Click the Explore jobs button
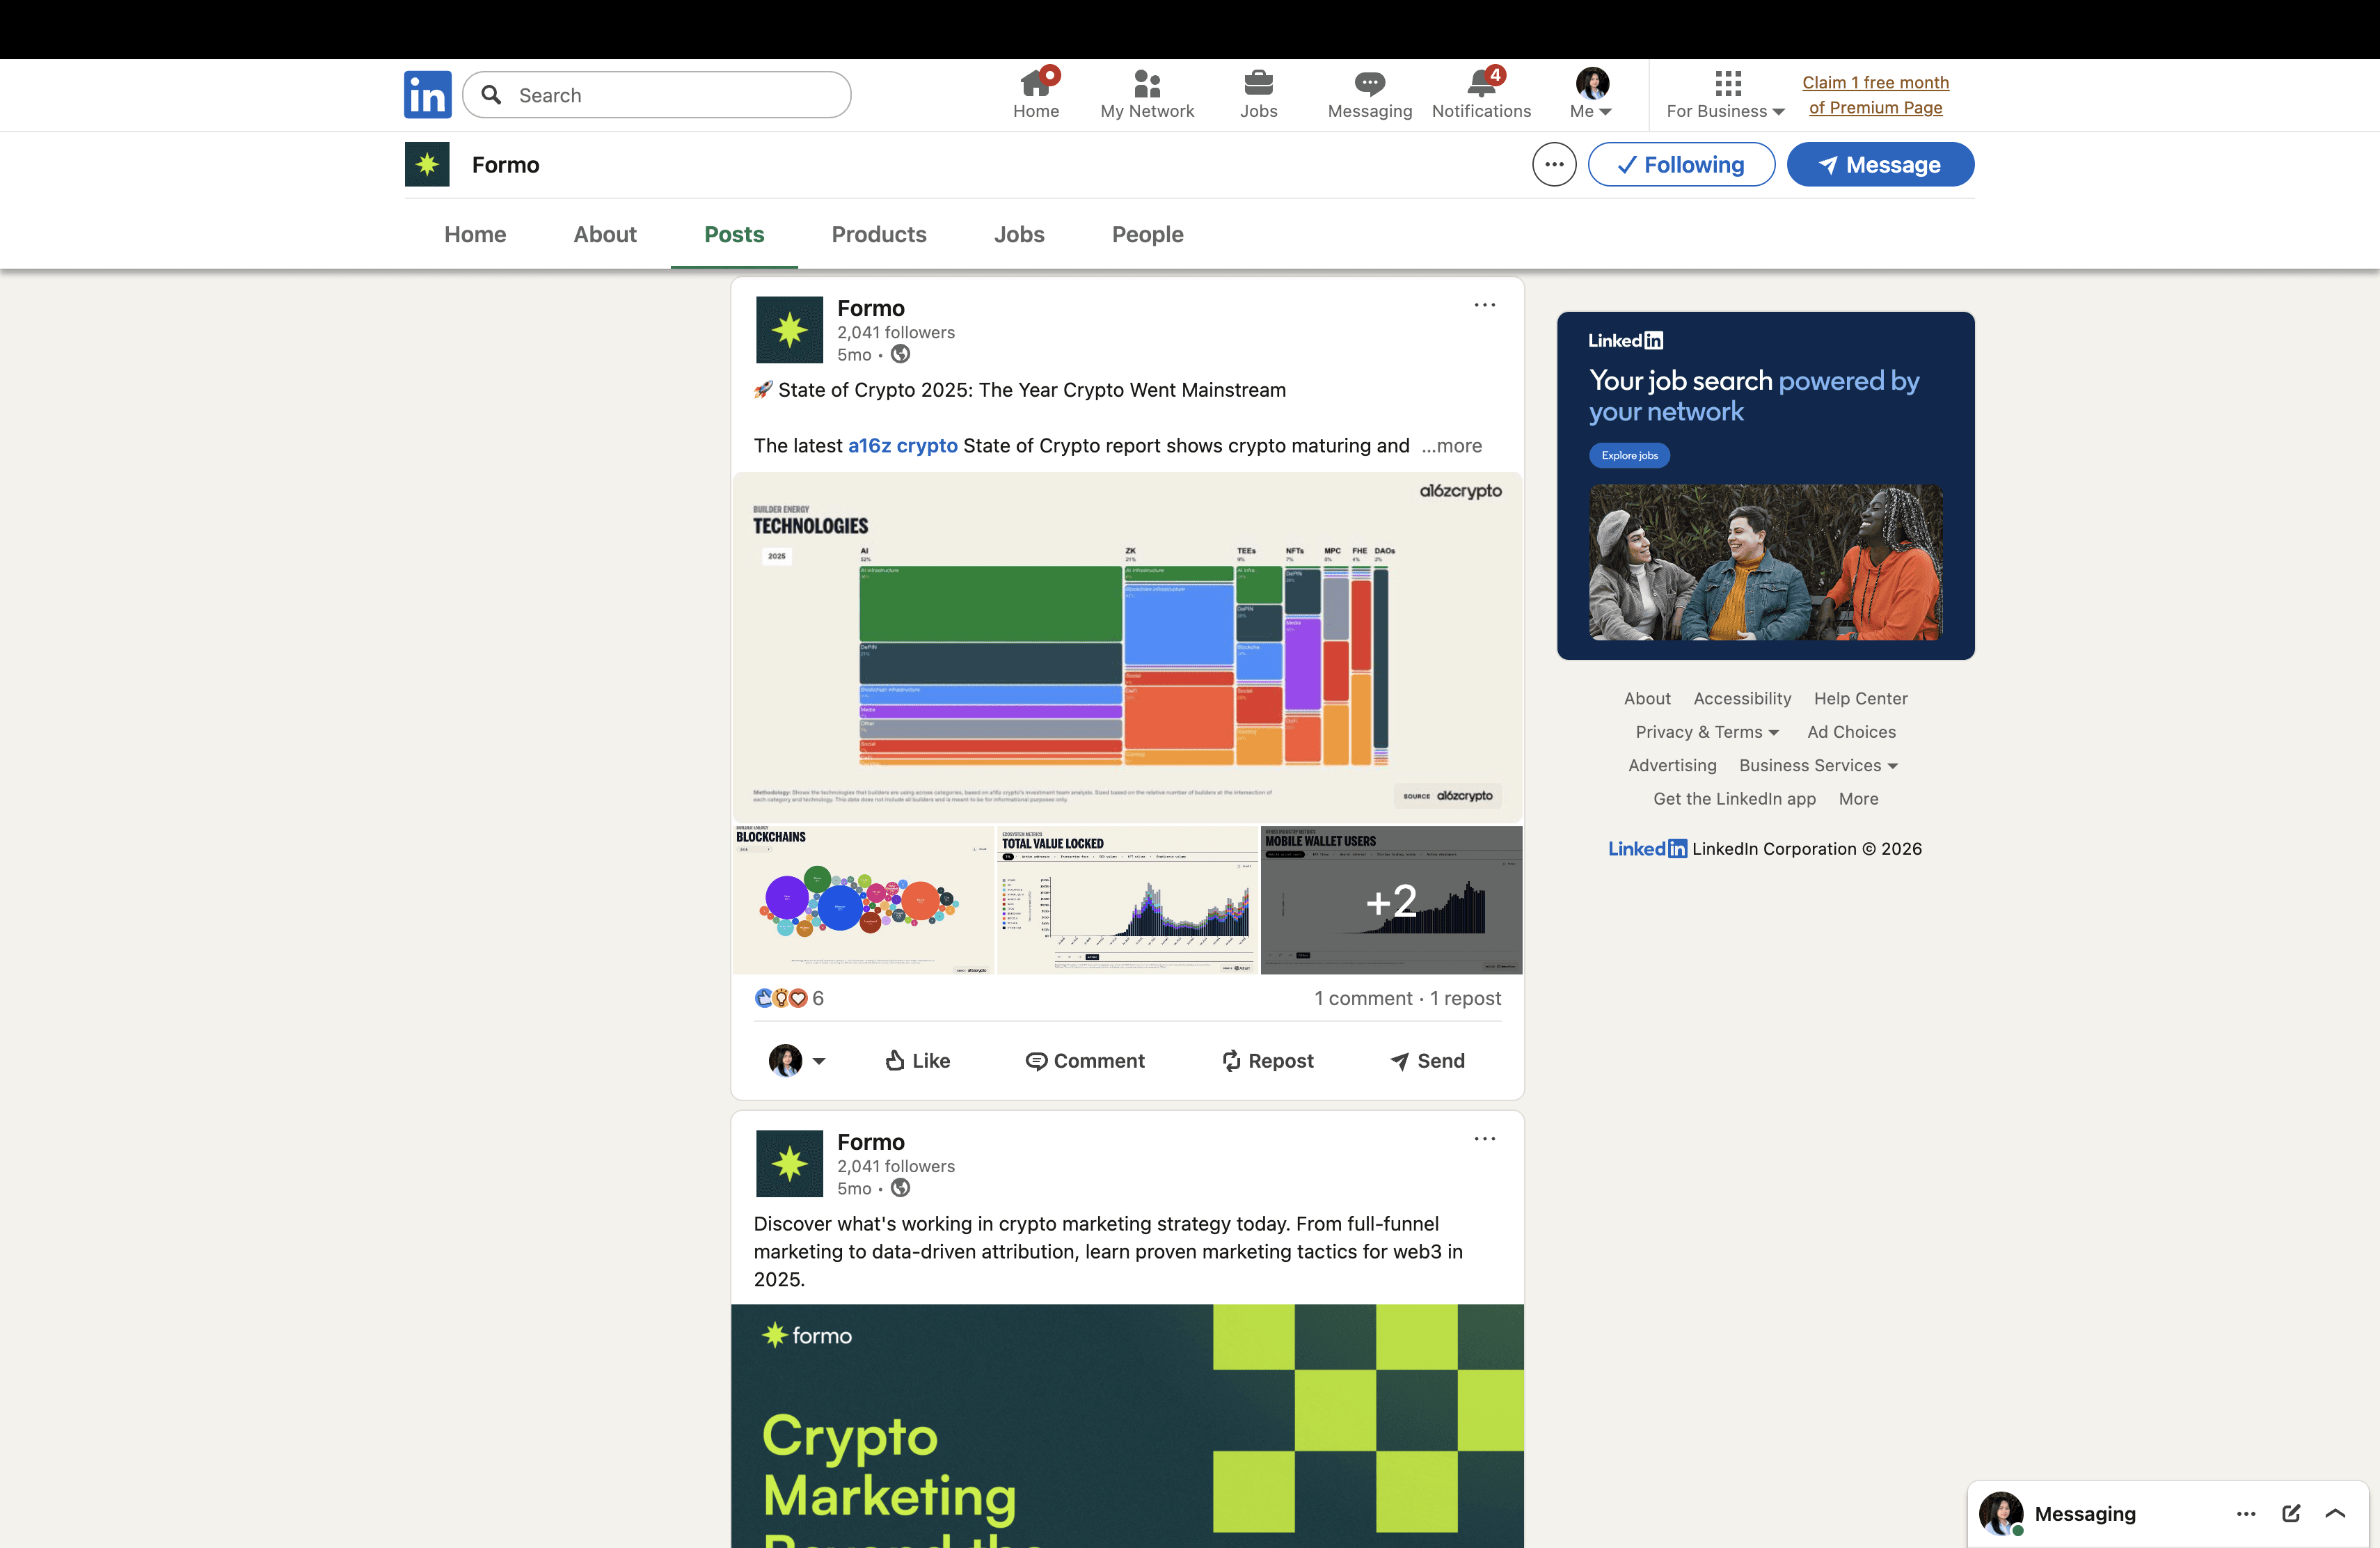The height and width of the screenshot is (1548, 2380). click(1628, 455)
